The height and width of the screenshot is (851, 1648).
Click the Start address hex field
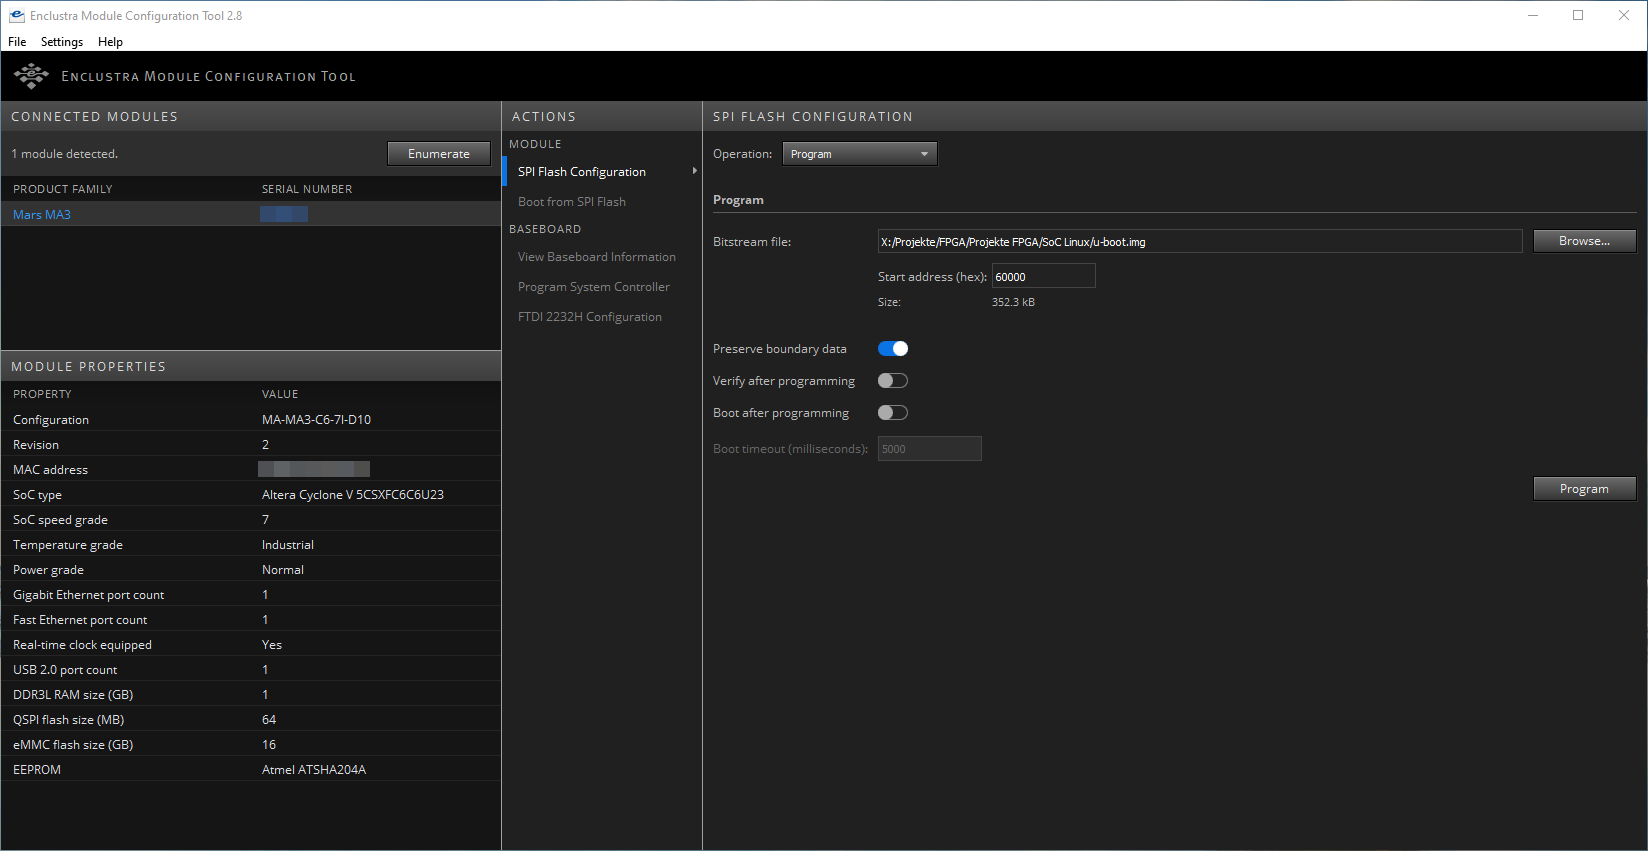click(x=1043, y=276)
